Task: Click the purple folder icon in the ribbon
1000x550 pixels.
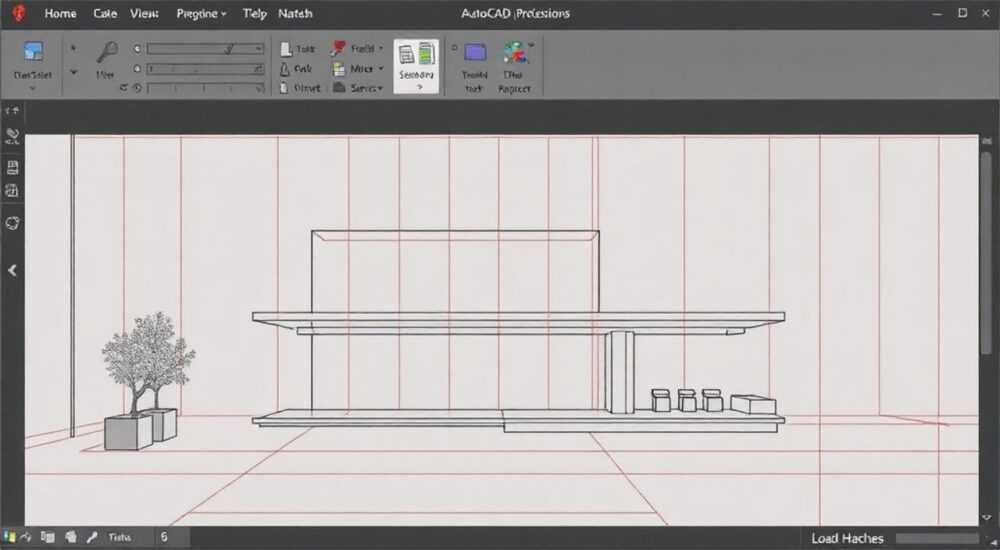Action: (475, 52)
